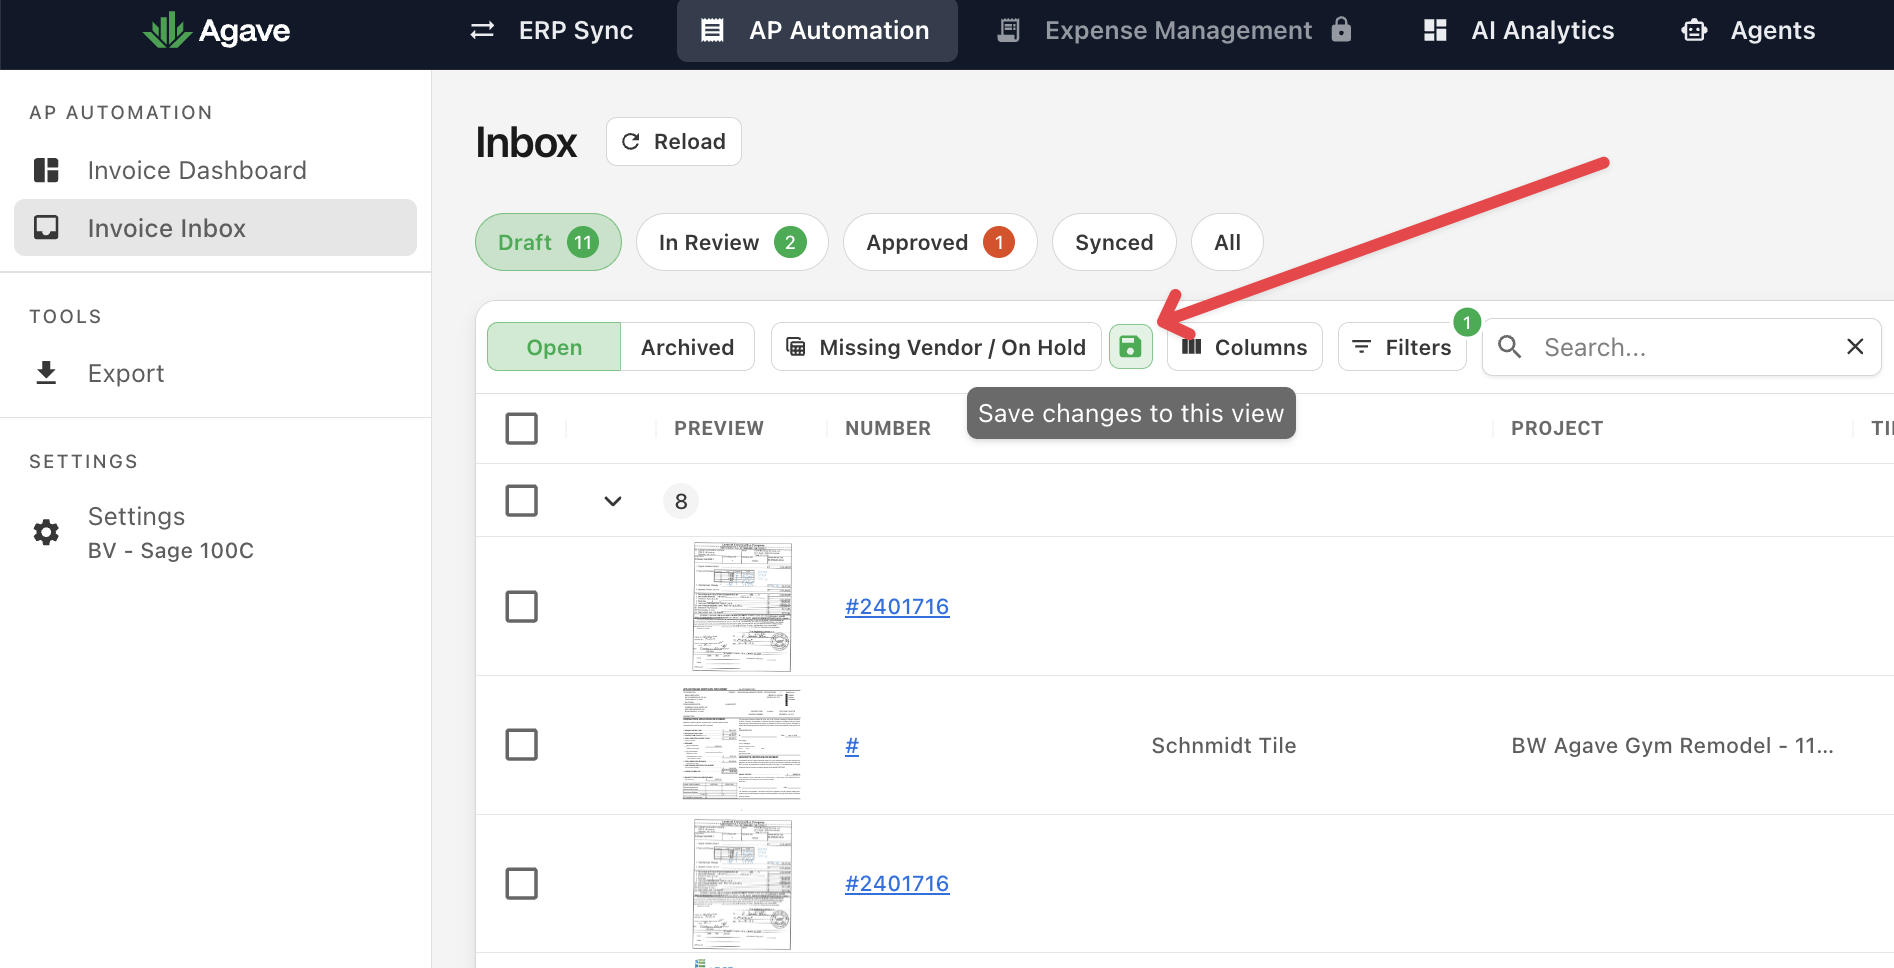Save changes to this view
The width and height of the screenshot is (1894, 968).
(1130, 347)
